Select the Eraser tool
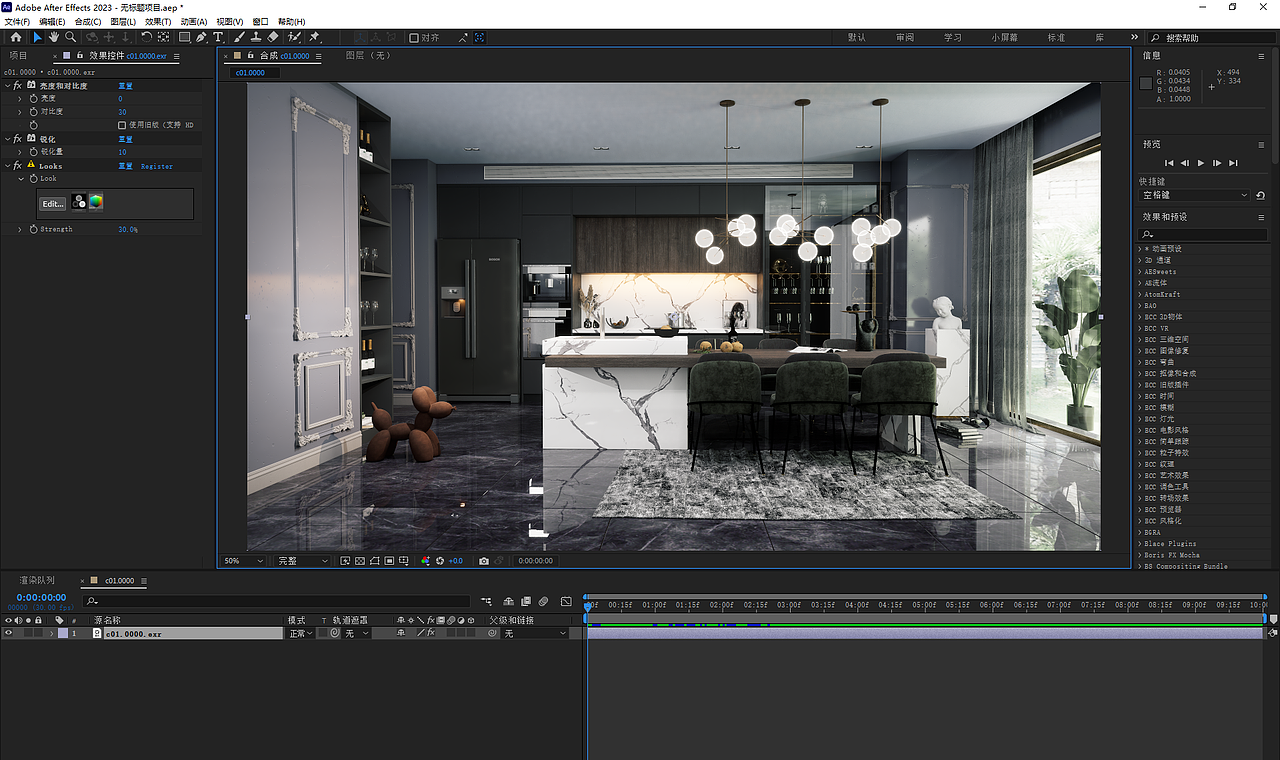The image size is (1280, 760). (x=273, y=37)
